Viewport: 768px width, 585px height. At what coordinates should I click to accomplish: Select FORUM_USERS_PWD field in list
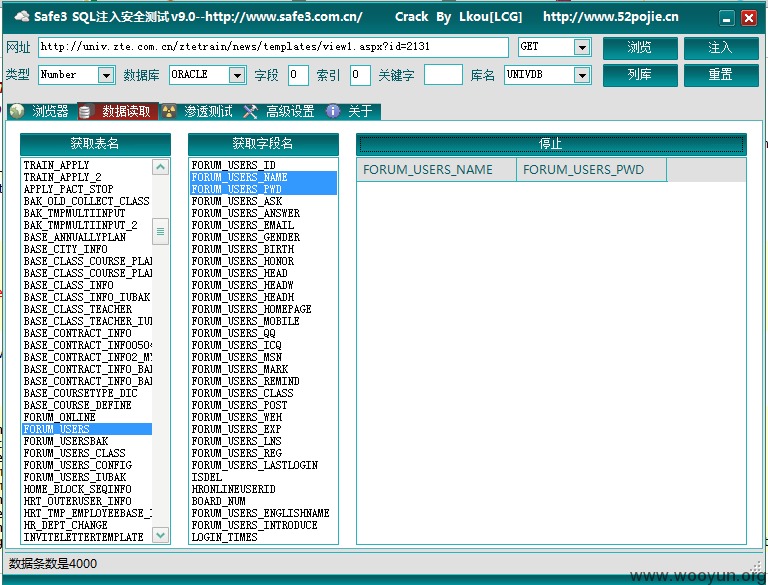tap(263, 189)
